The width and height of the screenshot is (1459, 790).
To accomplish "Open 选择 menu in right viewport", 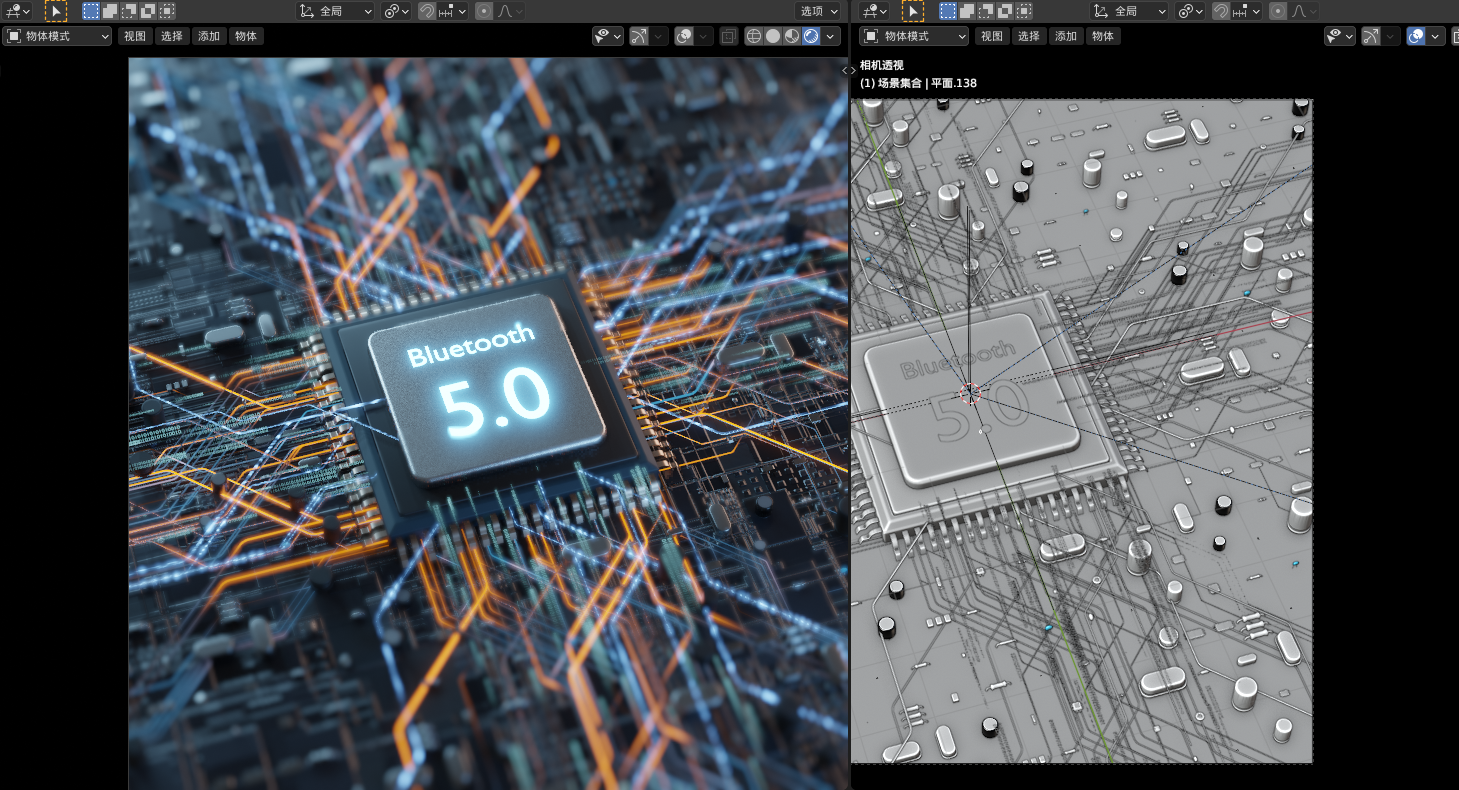I will click(1029, 36).
